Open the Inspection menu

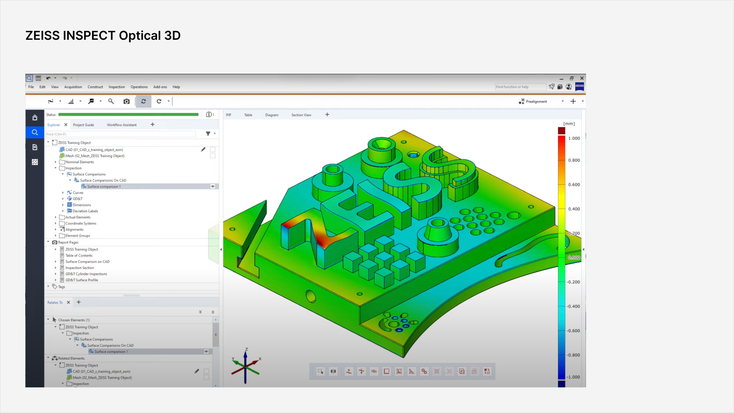click(x=114, y=87)
